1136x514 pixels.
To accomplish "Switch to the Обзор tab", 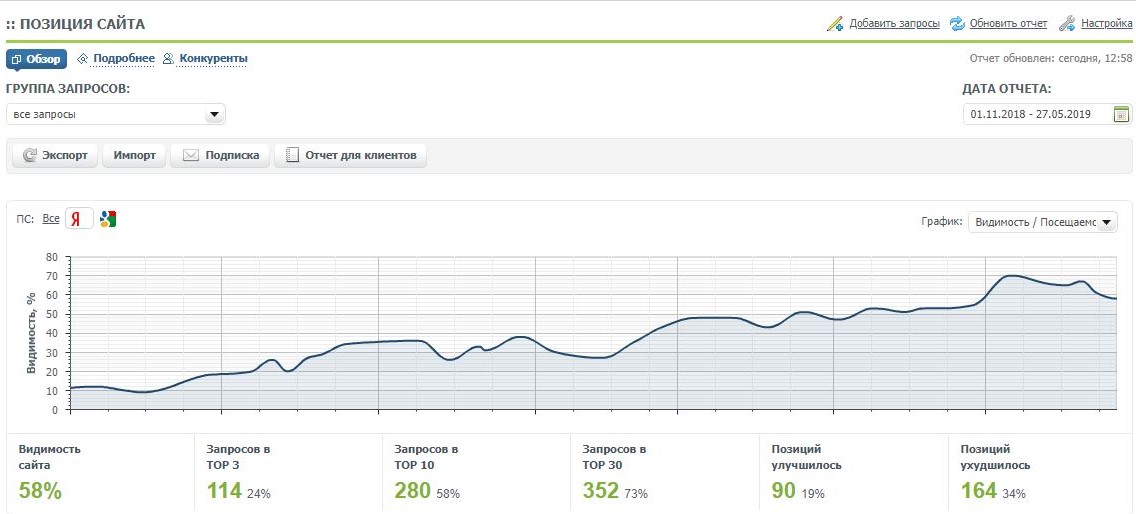I will click(x=36, y=59).
